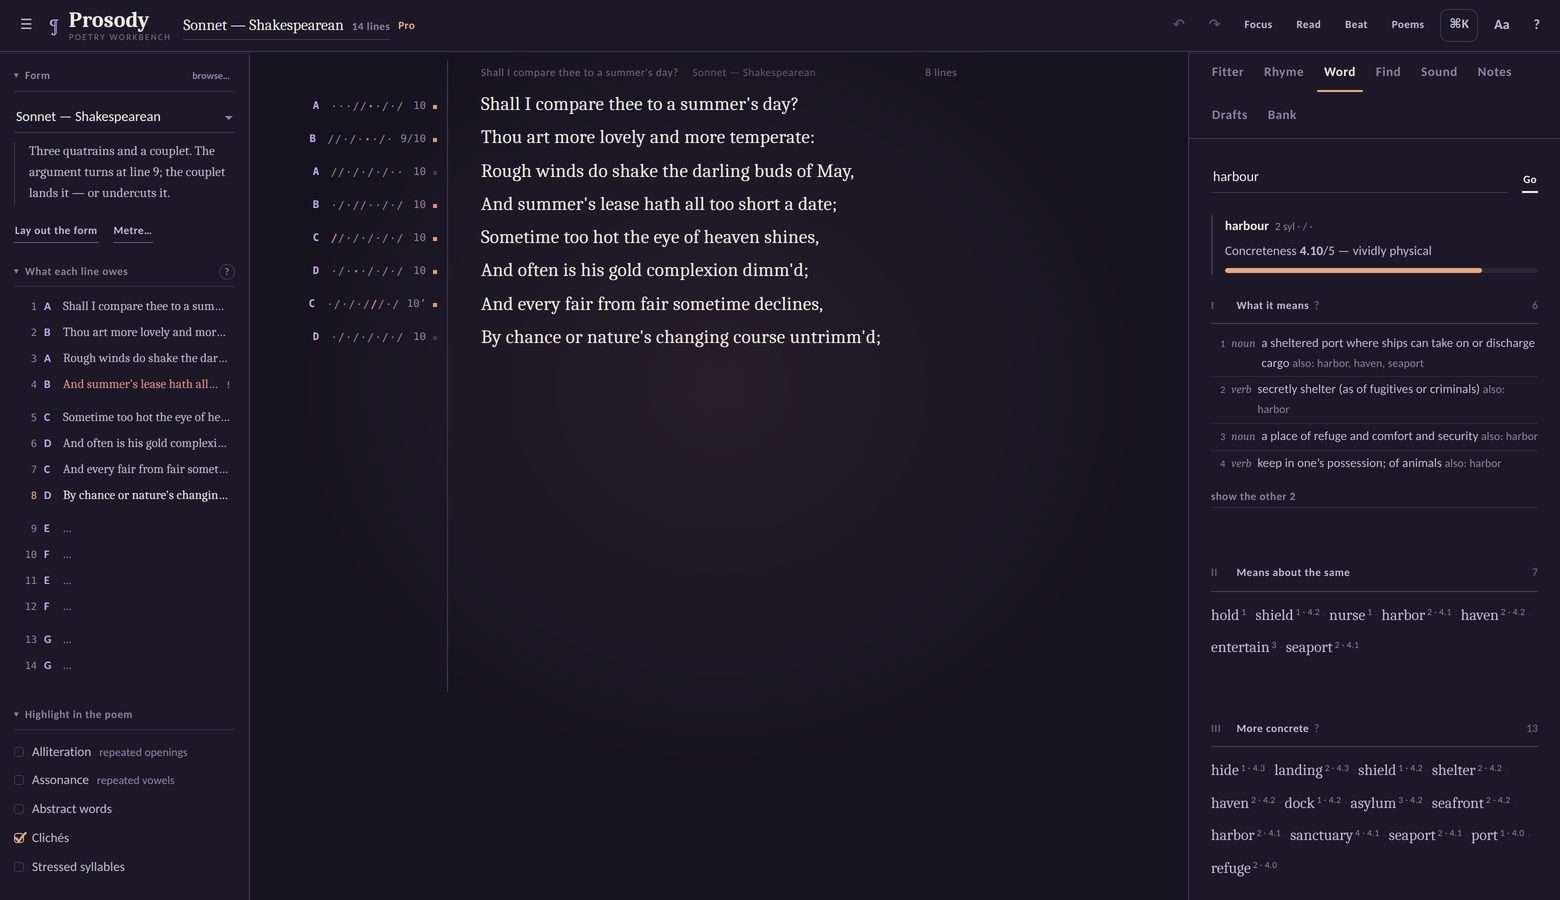The image size is (1560, 900).
Task: Toggle Alliteration highlighting
Action: [19, 752]
